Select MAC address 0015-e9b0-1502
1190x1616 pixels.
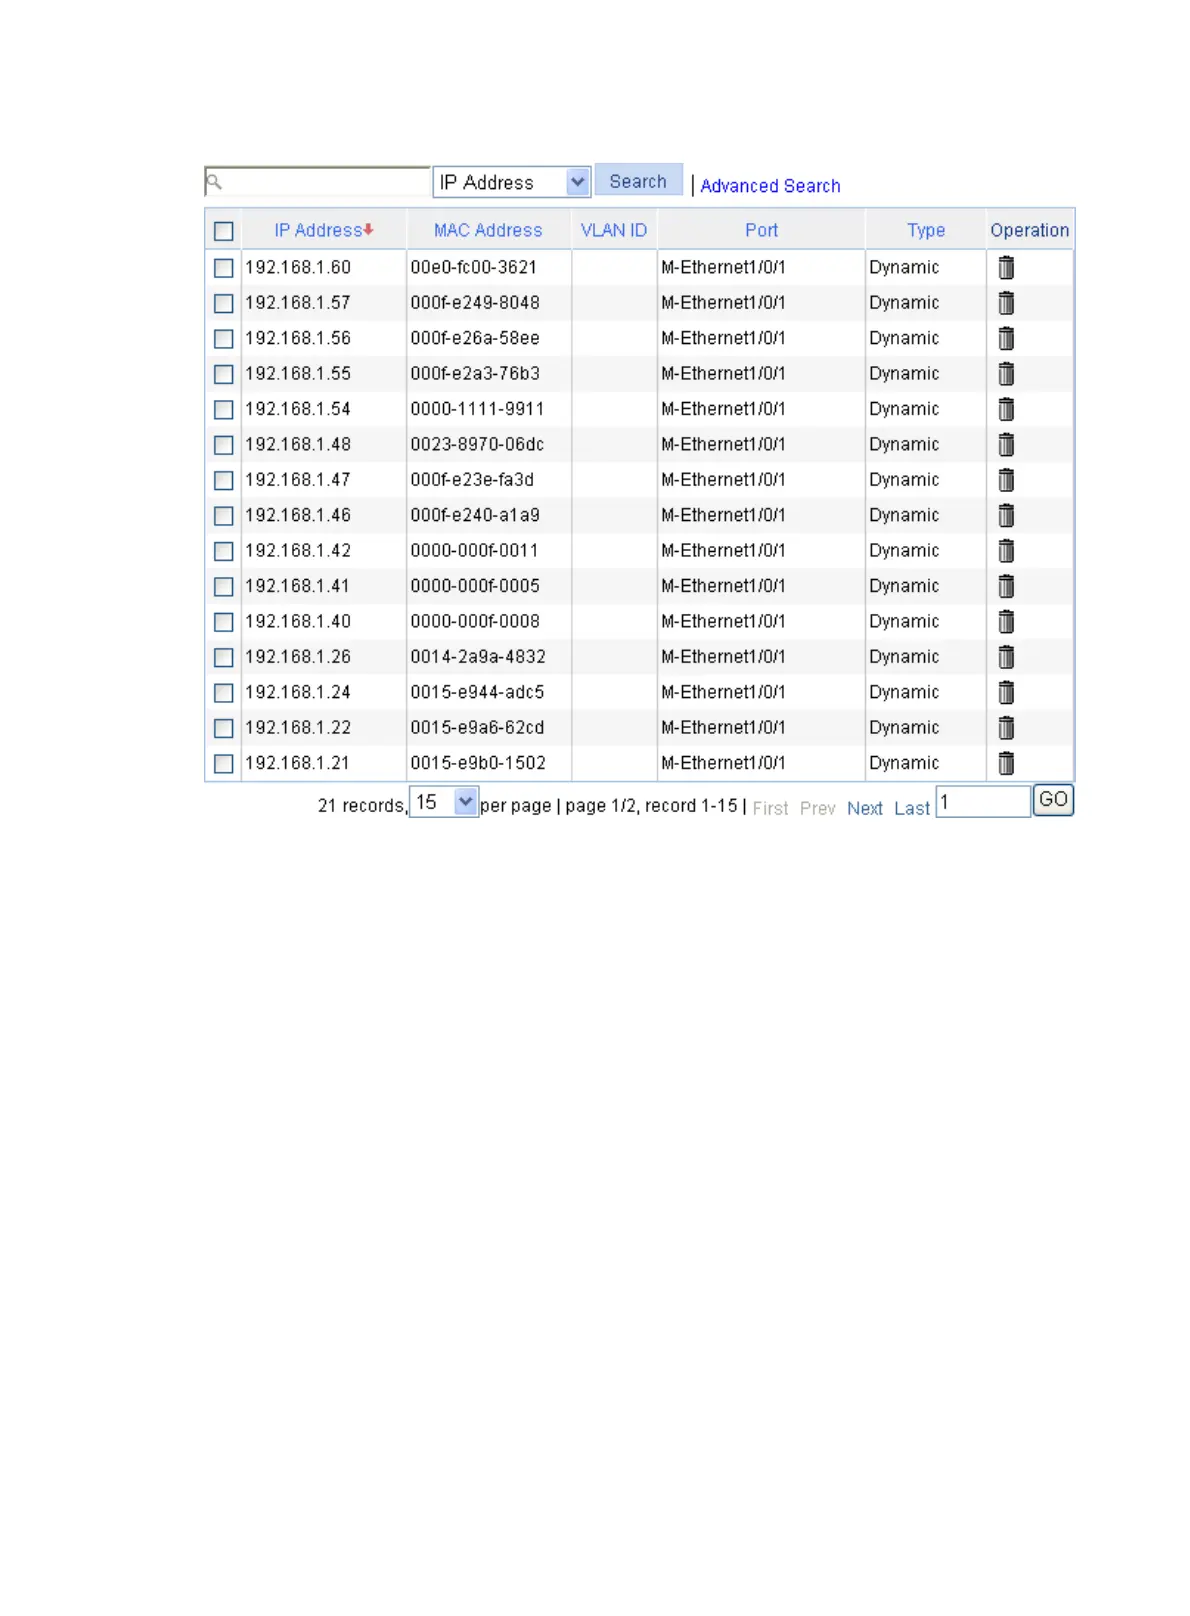pyautogui.click(x=478, y=763)
